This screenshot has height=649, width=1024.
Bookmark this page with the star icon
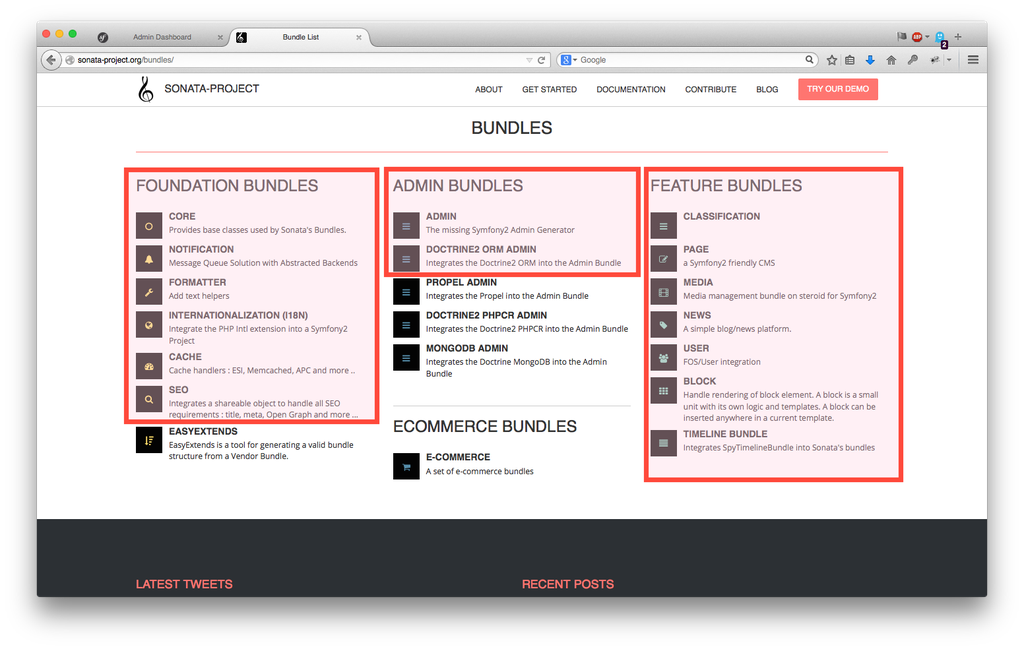832,60
